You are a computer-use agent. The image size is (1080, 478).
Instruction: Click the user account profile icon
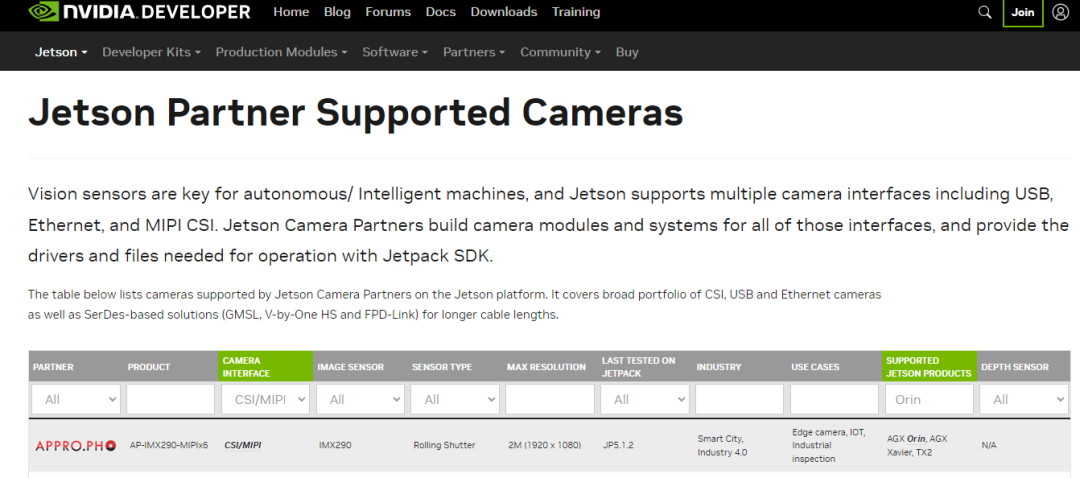click(1060, 13)
